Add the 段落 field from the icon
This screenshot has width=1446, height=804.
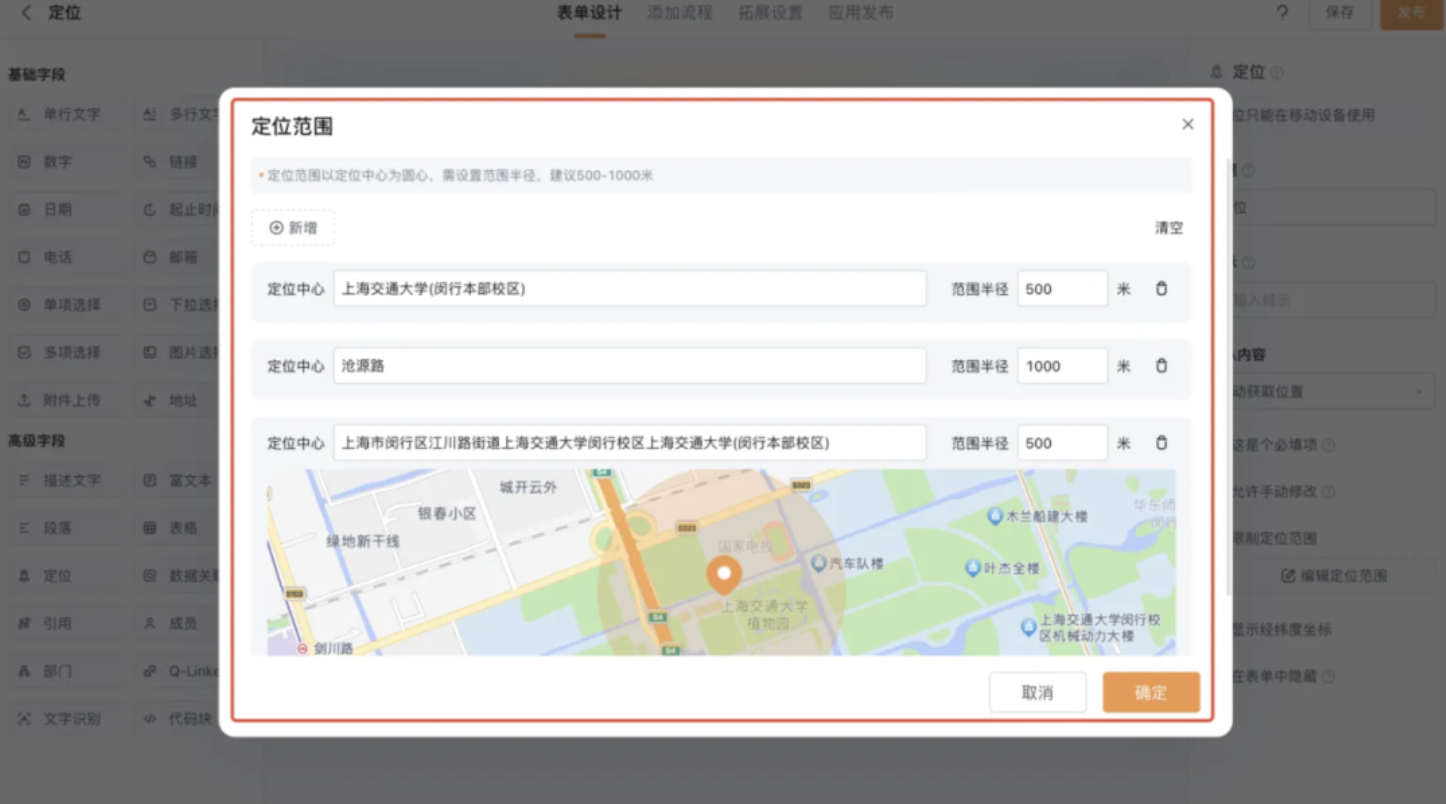24,528
